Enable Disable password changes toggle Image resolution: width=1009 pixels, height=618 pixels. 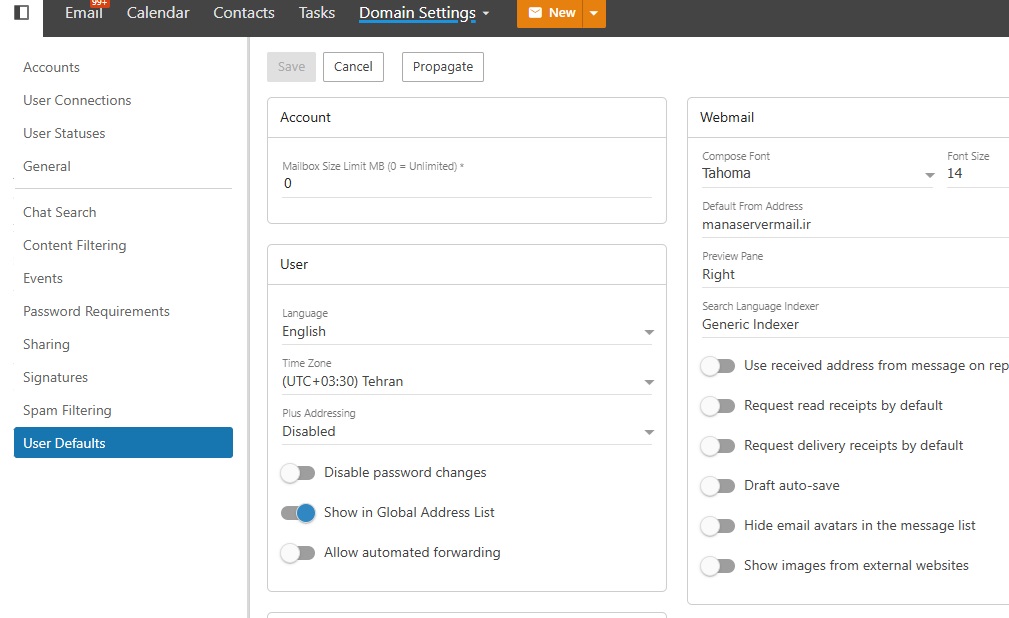point(298,473)
